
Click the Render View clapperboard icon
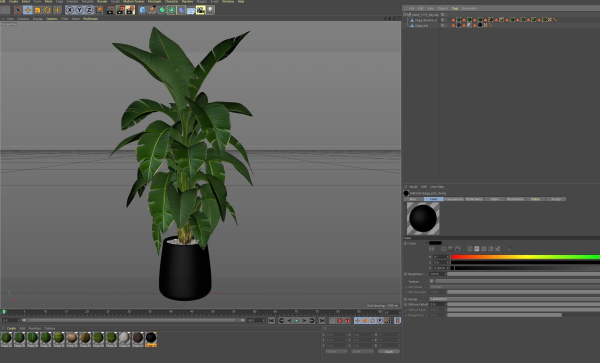pos(110,10)
